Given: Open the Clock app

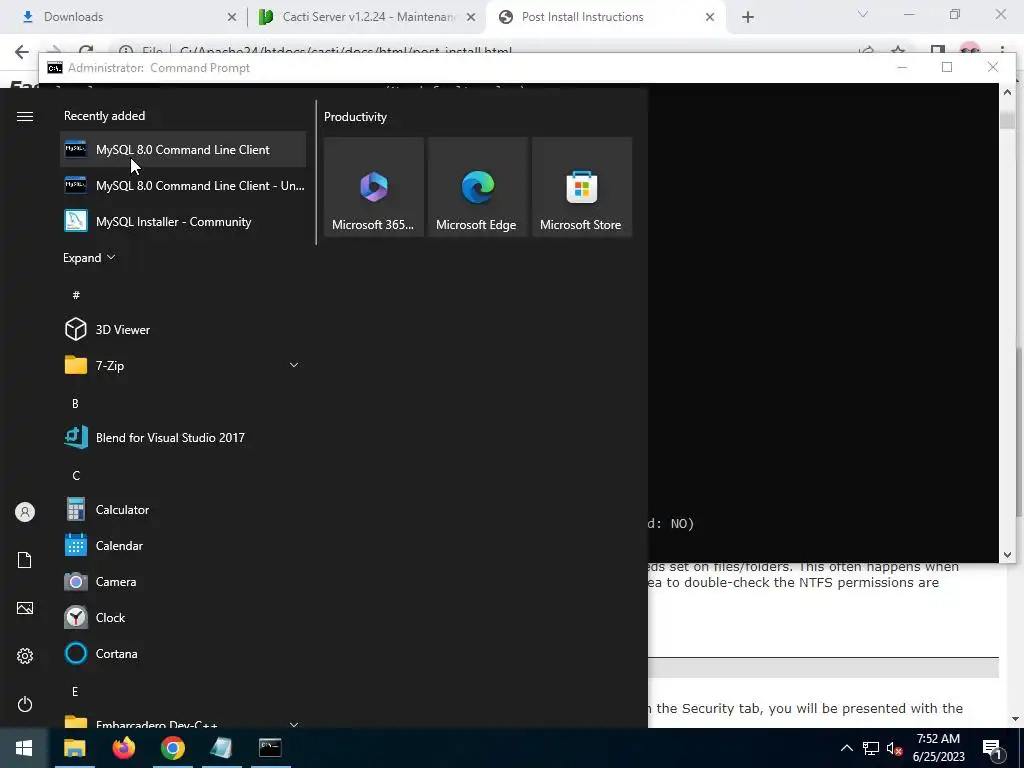Looking at the screenshot, I should pyautogui.click(x=183, y=617).
